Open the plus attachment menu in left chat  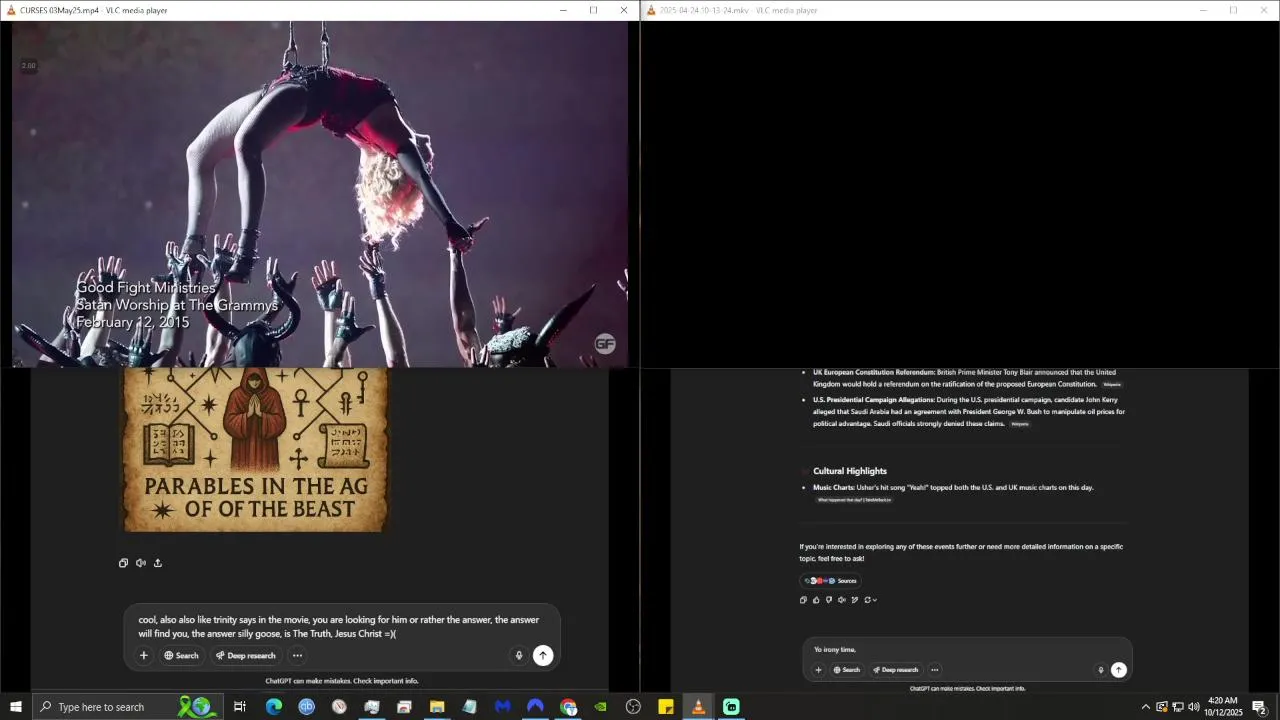[x=144, y=656]
